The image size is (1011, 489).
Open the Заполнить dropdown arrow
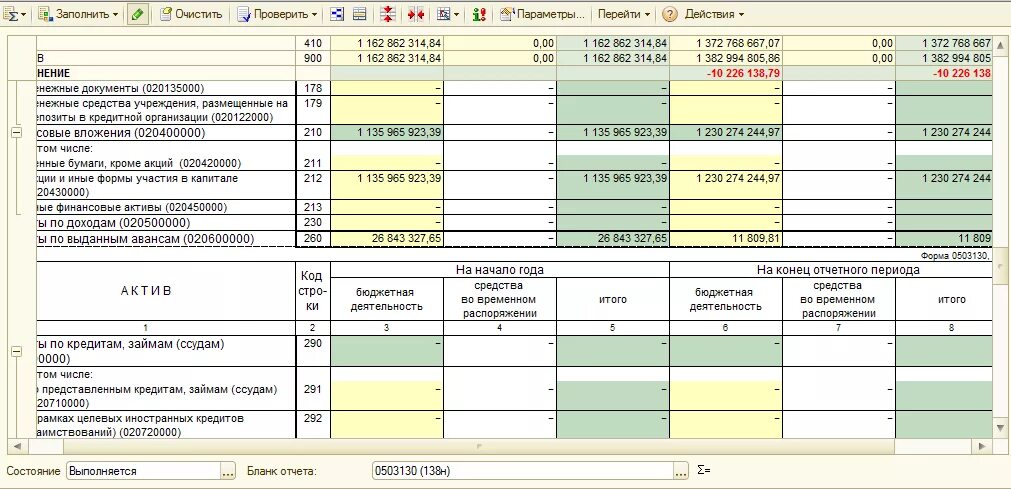(x=115, y=14)
